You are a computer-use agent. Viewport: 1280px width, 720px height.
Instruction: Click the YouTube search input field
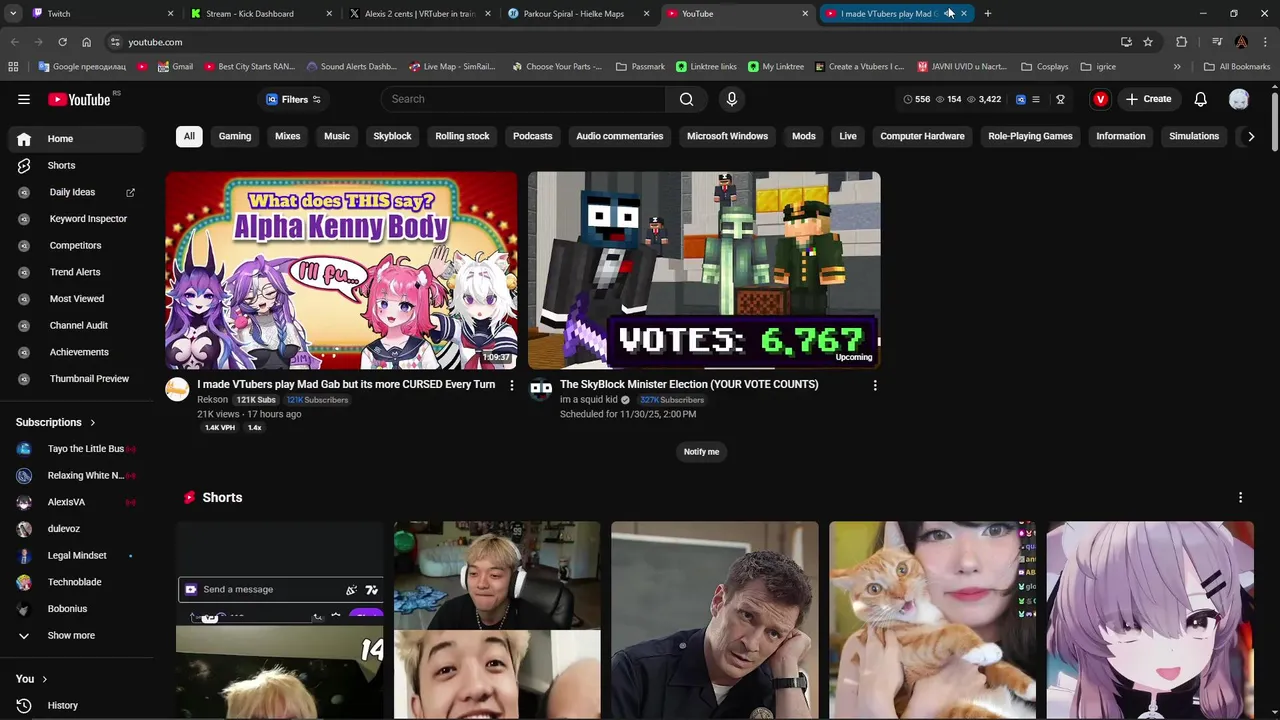click(x=523, y=99)
